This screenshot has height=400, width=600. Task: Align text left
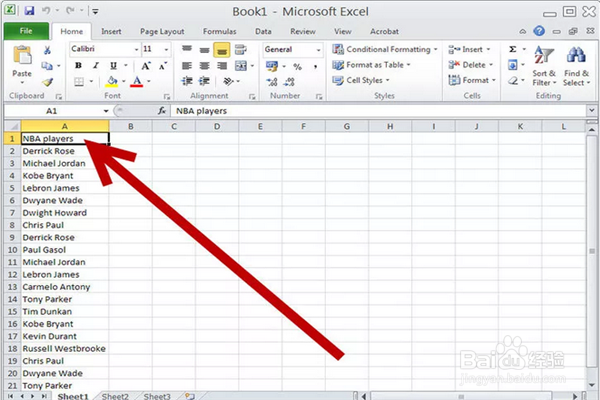(187, 66)
